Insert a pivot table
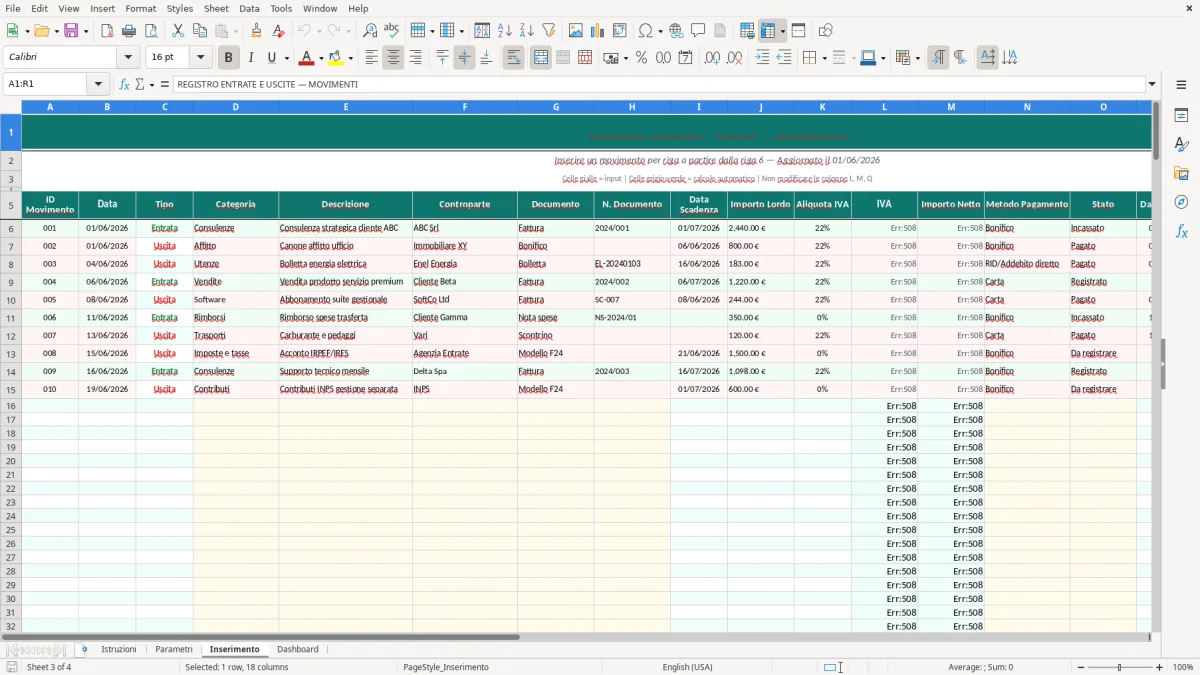The width and height of the screenshot is (1200, 675). (620, 31)
